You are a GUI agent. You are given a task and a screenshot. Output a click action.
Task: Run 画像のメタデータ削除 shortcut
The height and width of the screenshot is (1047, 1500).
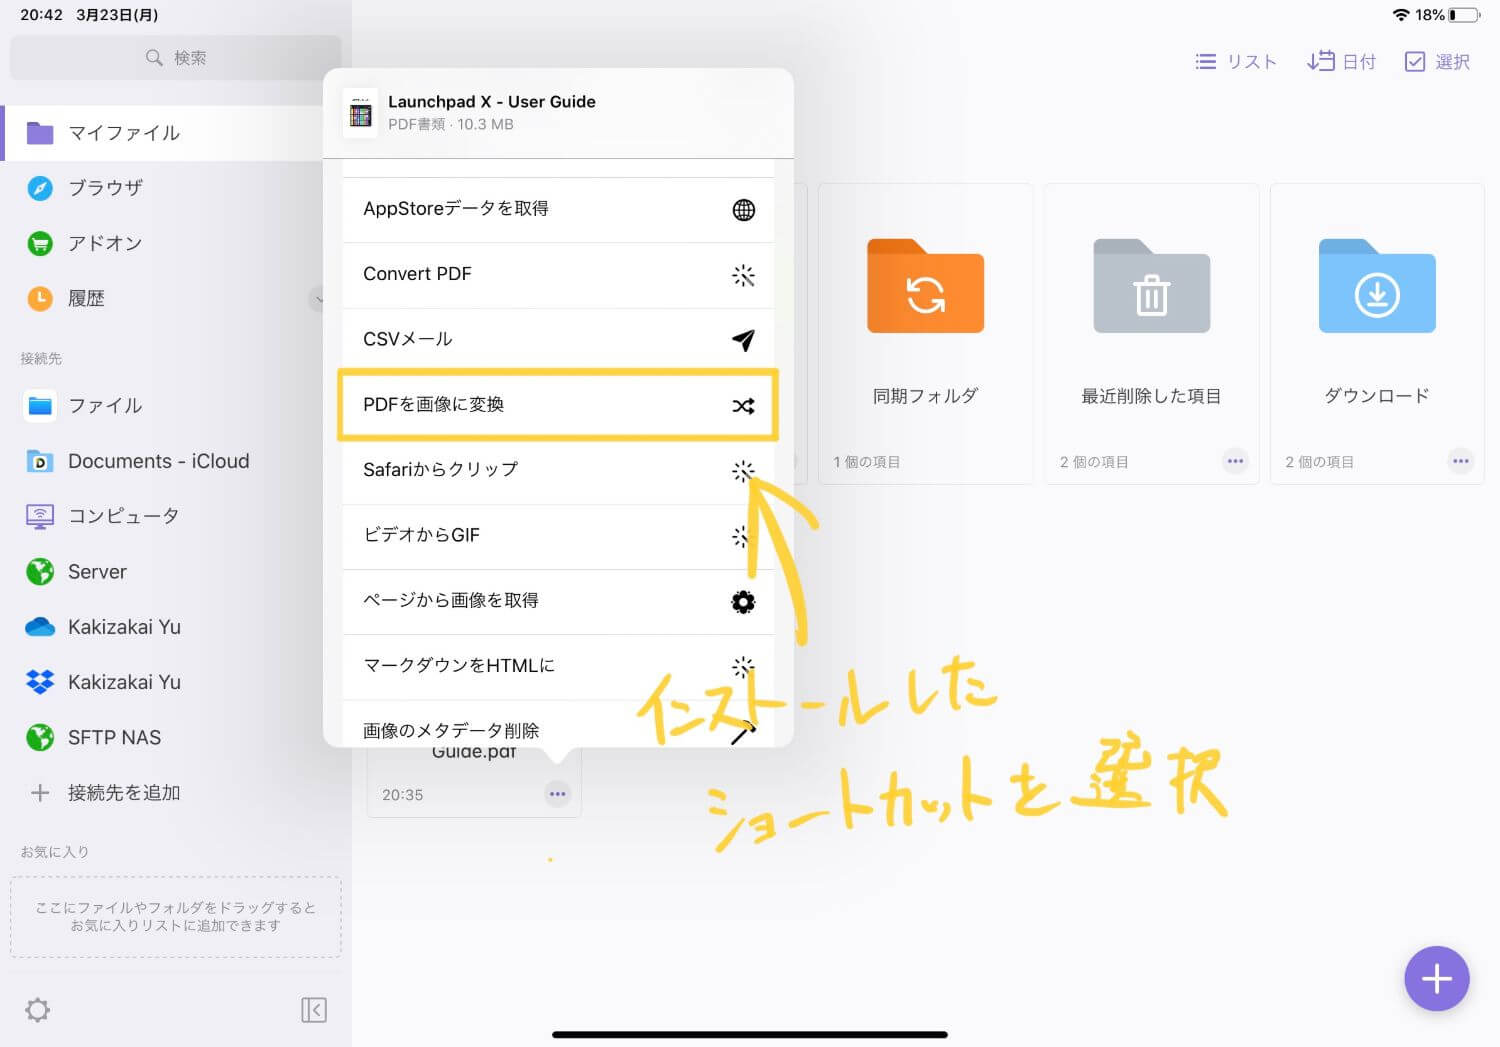[x=558, y=726]
